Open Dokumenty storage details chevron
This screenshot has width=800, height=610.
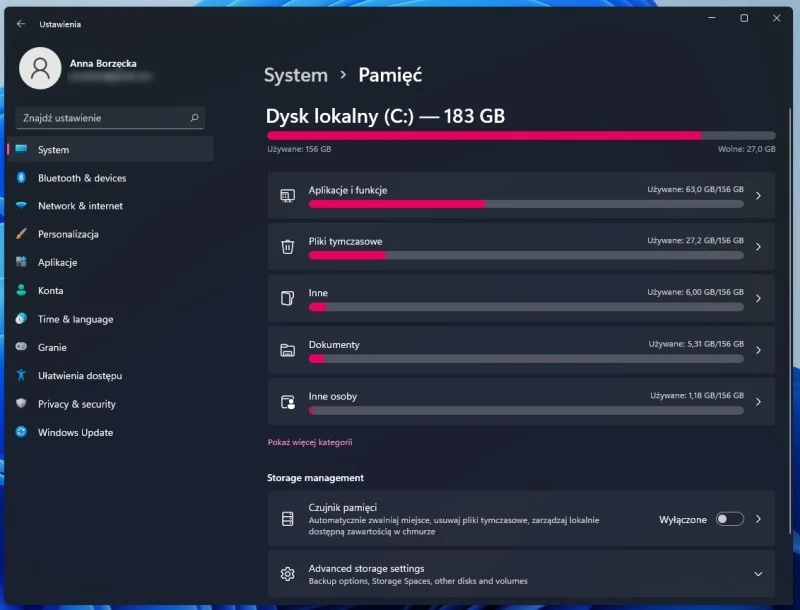coord(758,350)
